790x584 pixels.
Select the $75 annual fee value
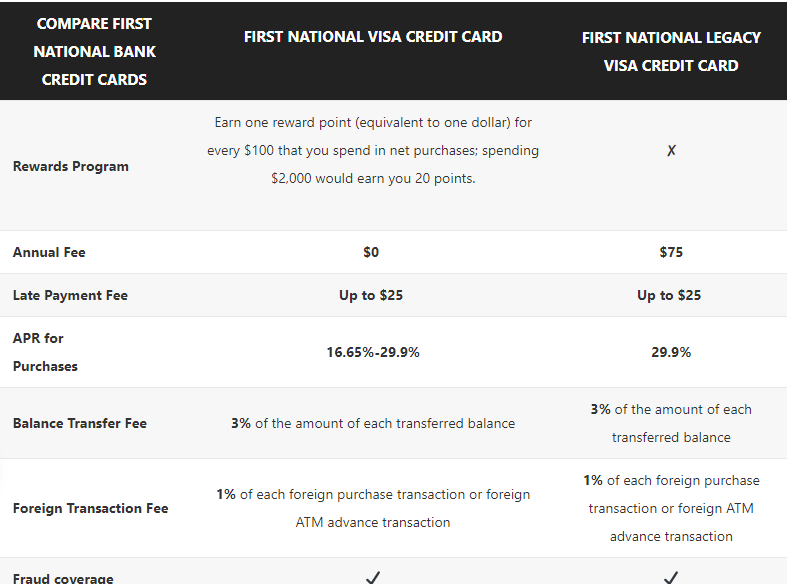tap(671, 252)
